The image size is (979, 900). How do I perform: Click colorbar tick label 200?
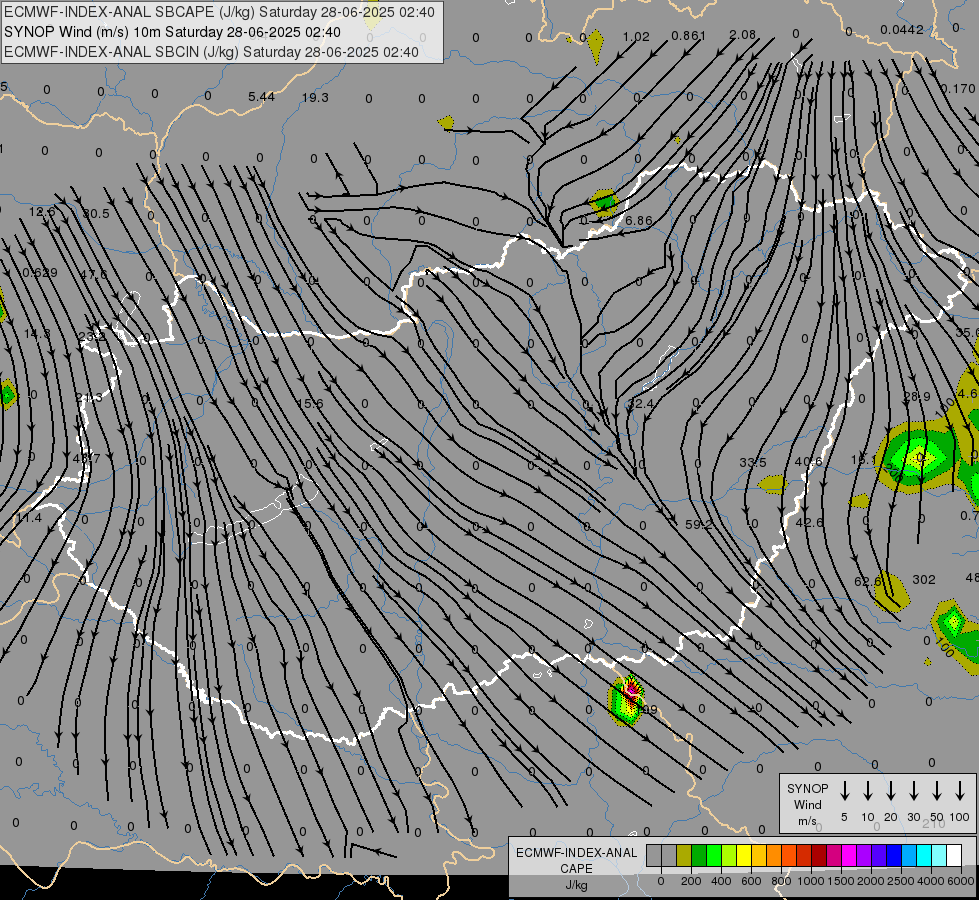click(691, 881)
